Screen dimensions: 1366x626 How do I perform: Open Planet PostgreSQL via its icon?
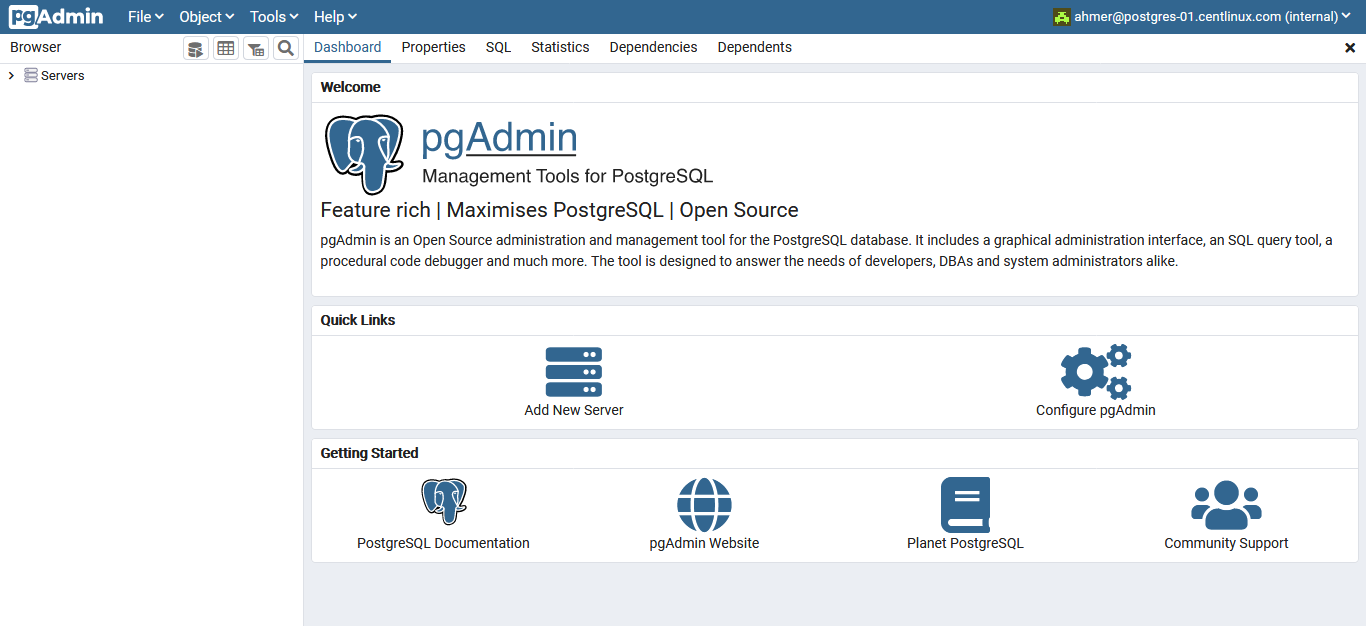(x=965, y=504)
